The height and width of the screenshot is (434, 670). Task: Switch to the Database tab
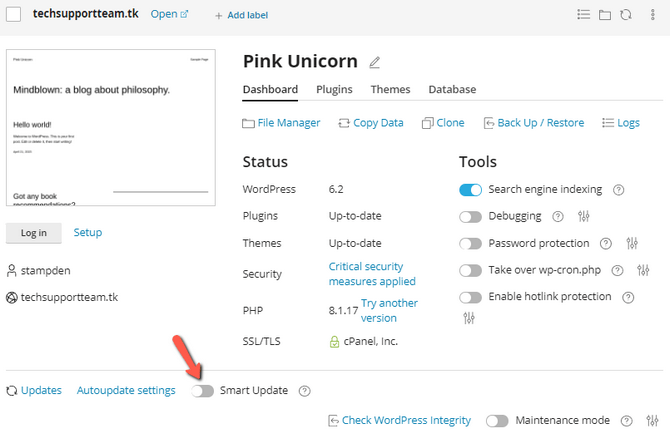(x=452, y=89)
